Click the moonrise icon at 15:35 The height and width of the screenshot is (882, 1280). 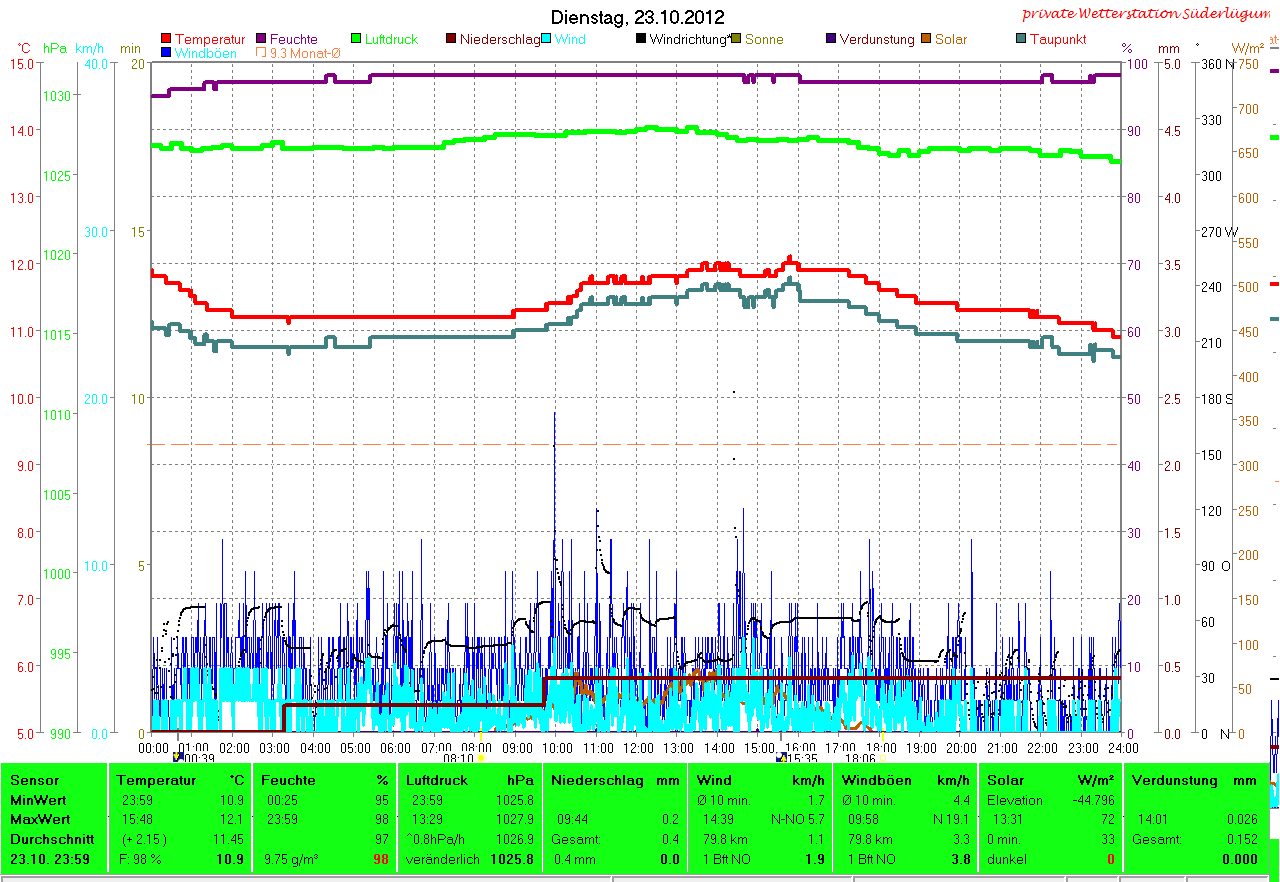[781, 758]
